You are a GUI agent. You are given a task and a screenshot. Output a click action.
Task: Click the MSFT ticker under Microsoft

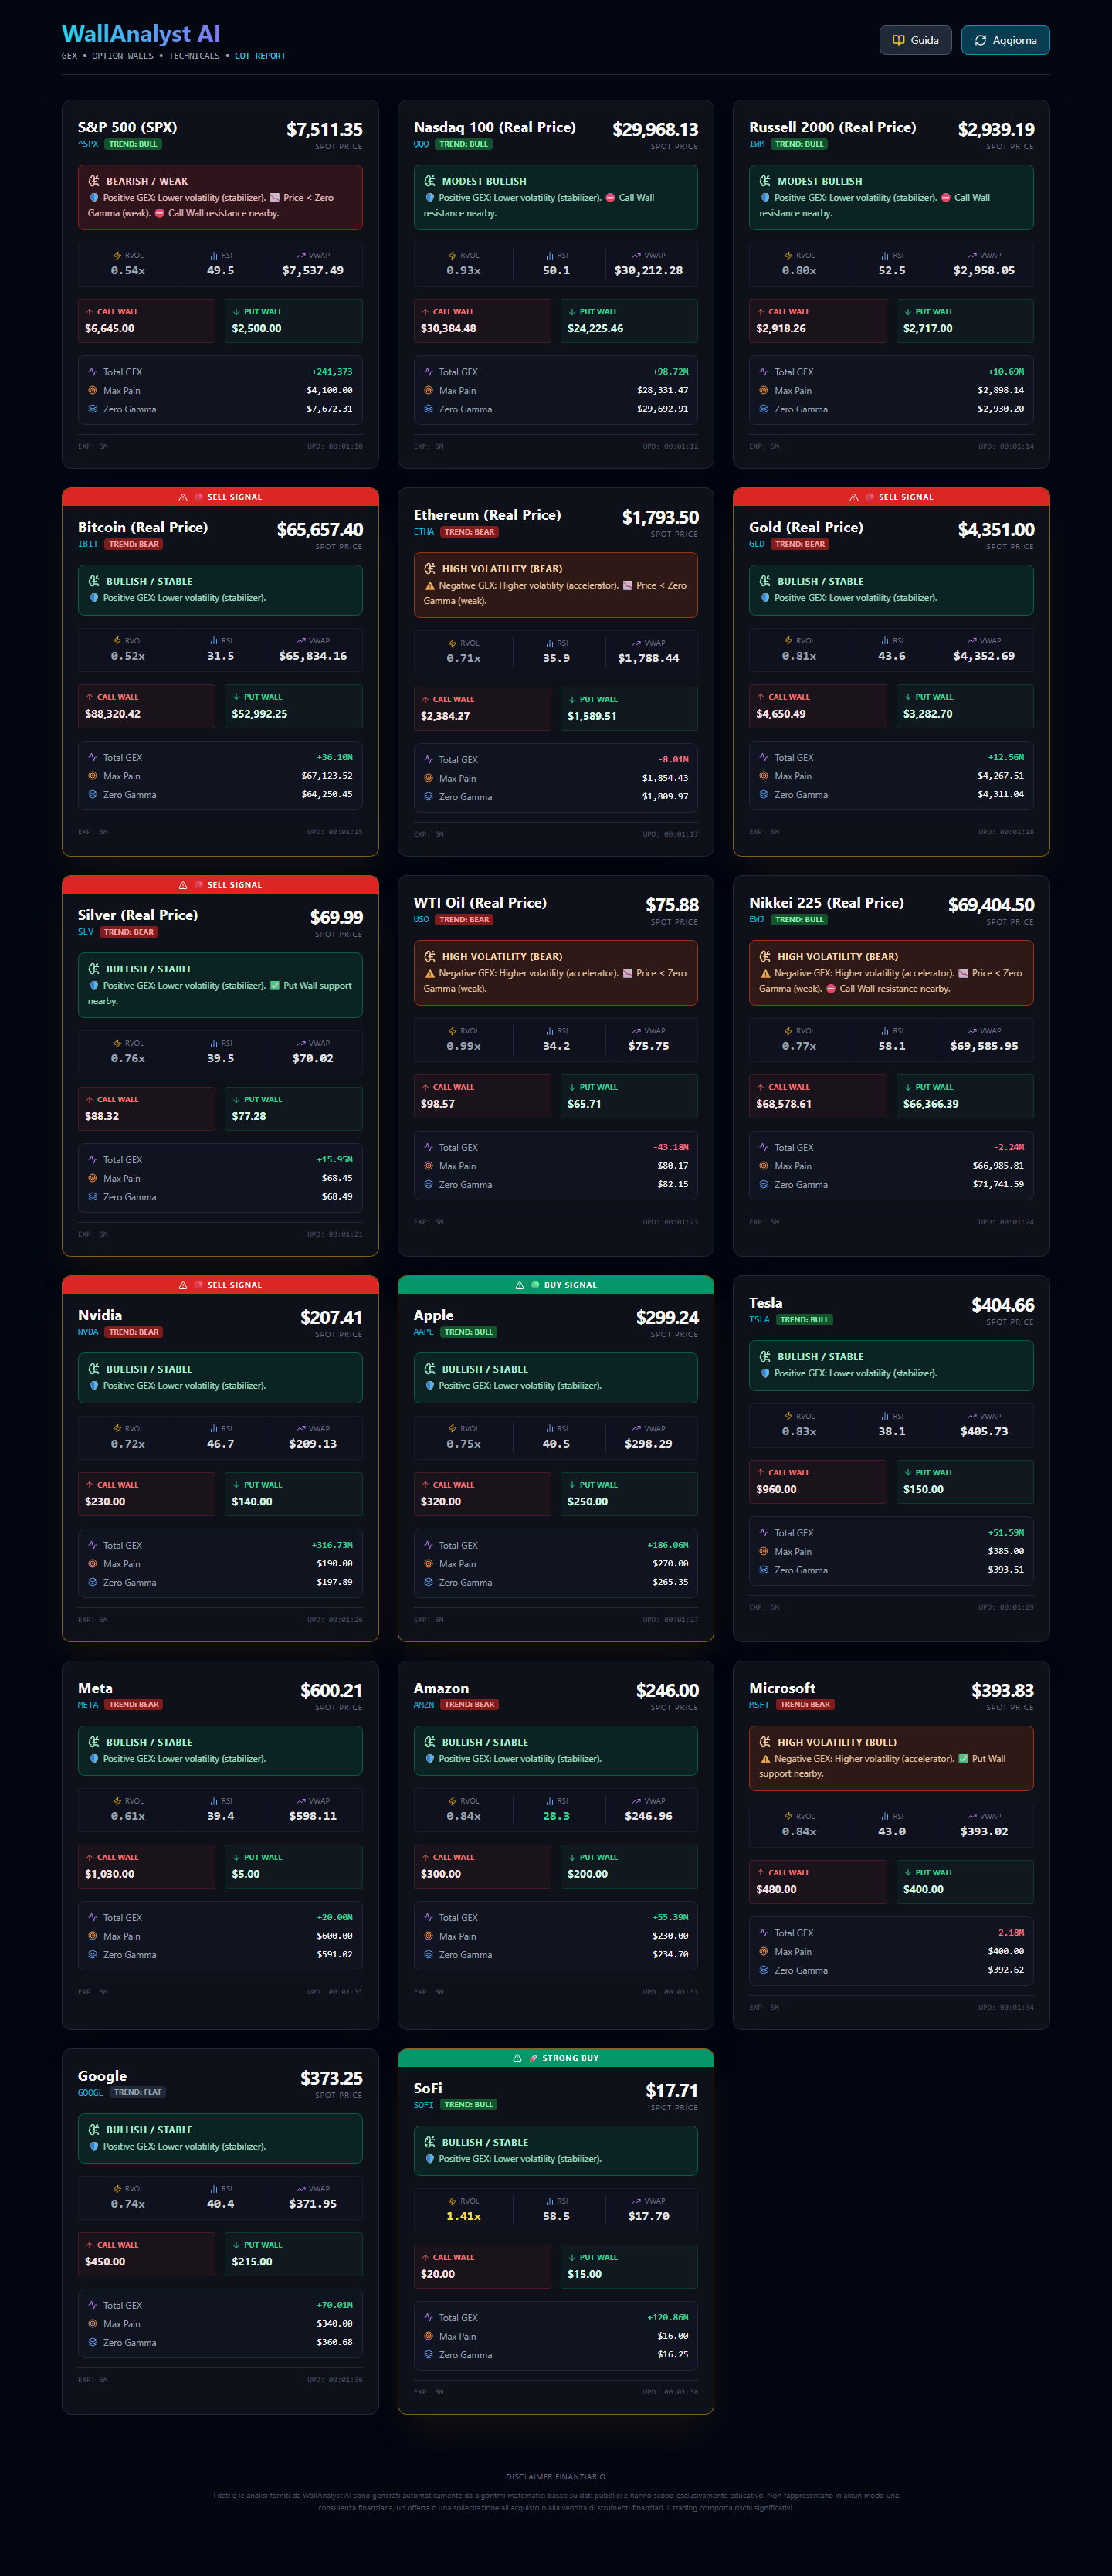coord(759,1704)
